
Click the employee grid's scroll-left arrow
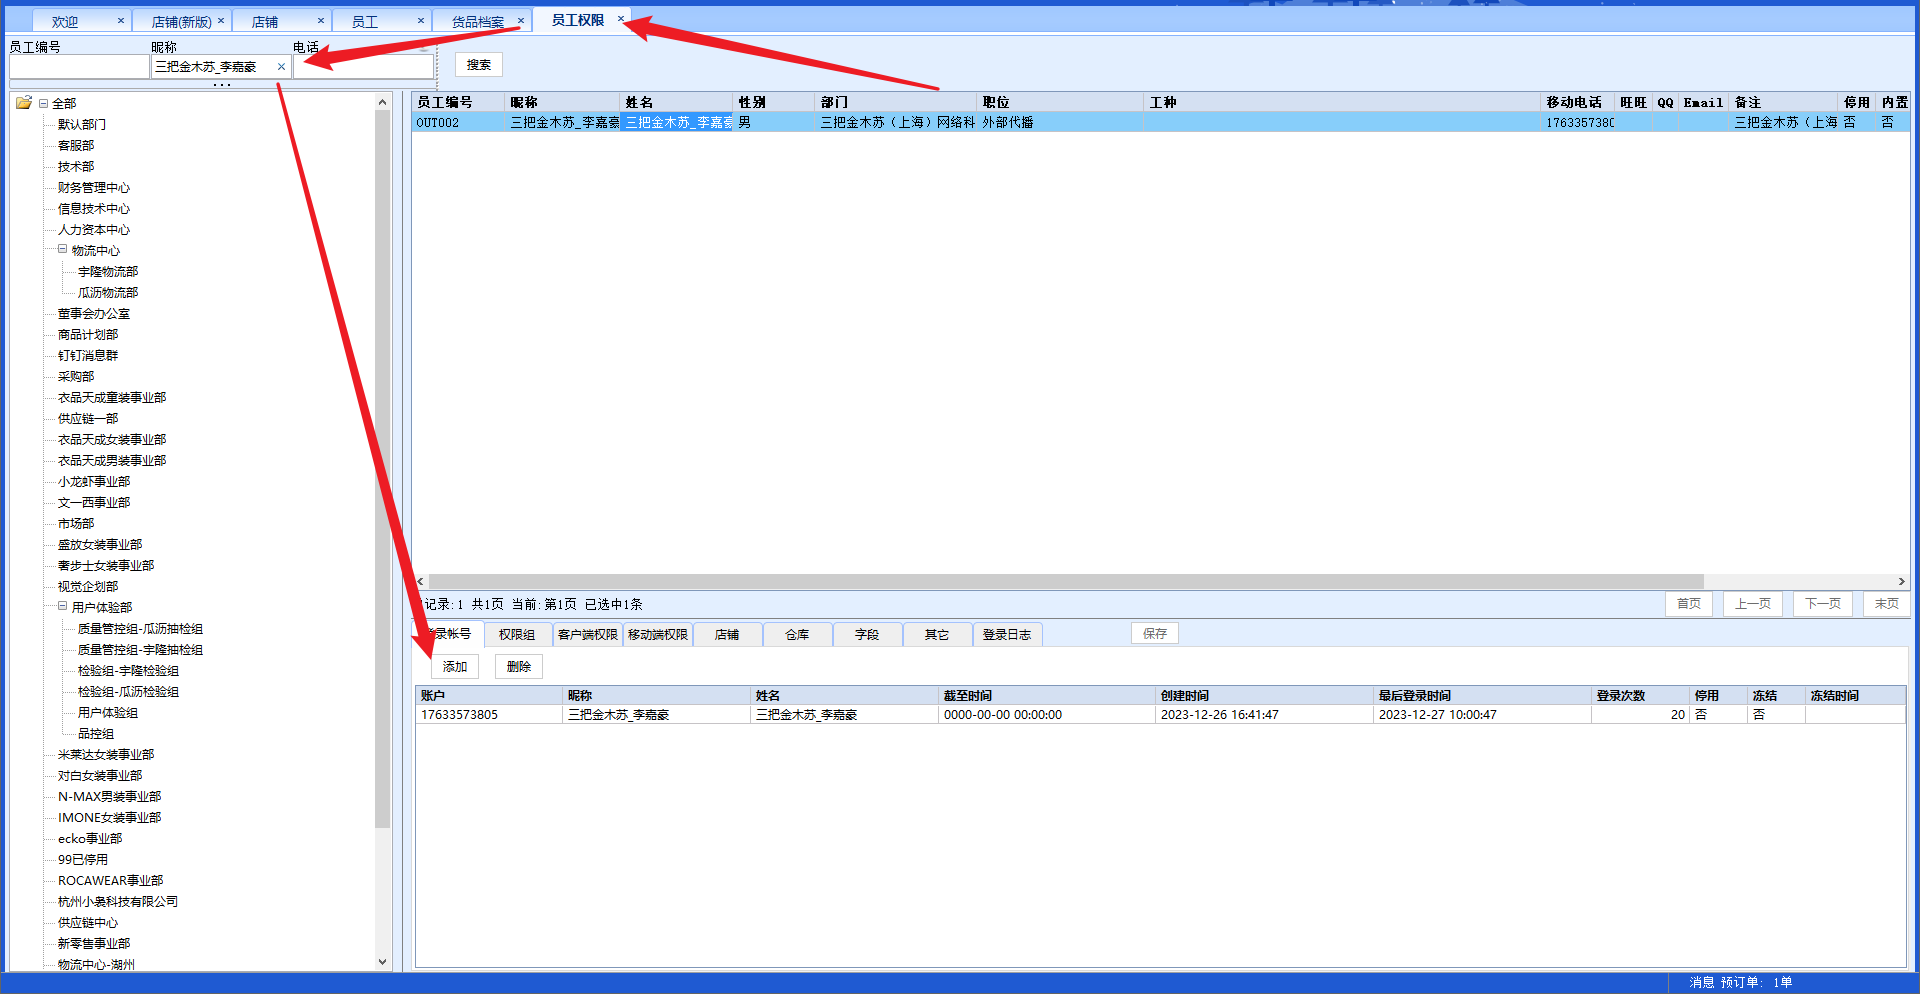tap(420, 581)
